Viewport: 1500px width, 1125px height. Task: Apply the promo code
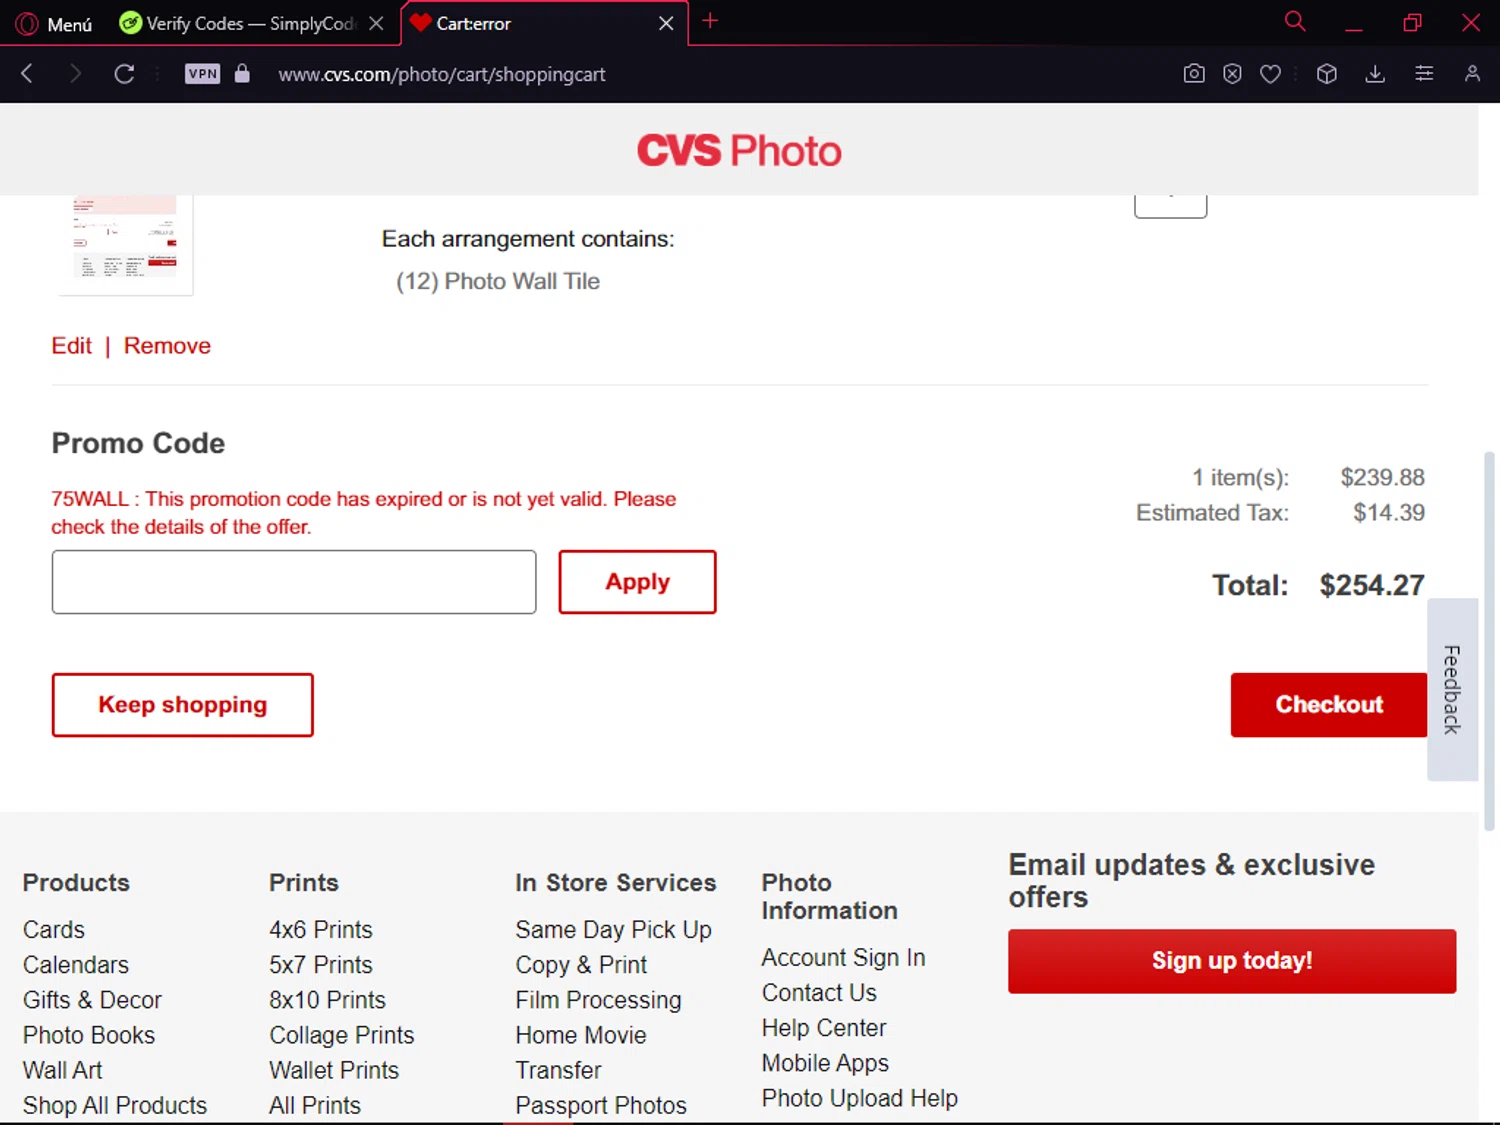pos(637,582)
